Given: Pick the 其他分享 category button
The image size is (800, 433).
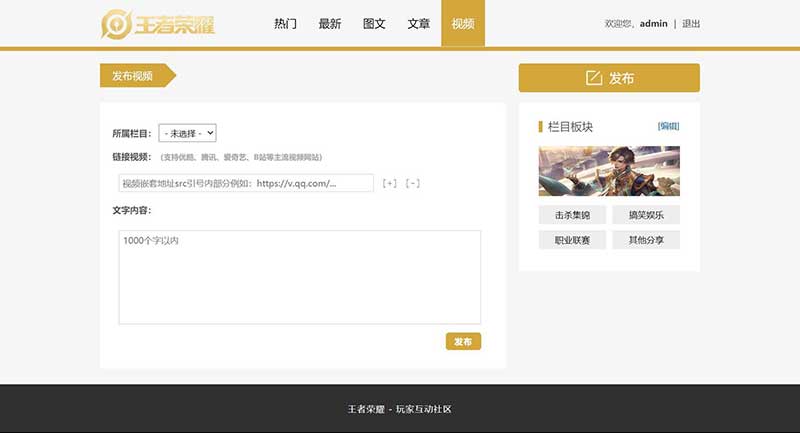Looking at the screenshot, I should 646,240.
